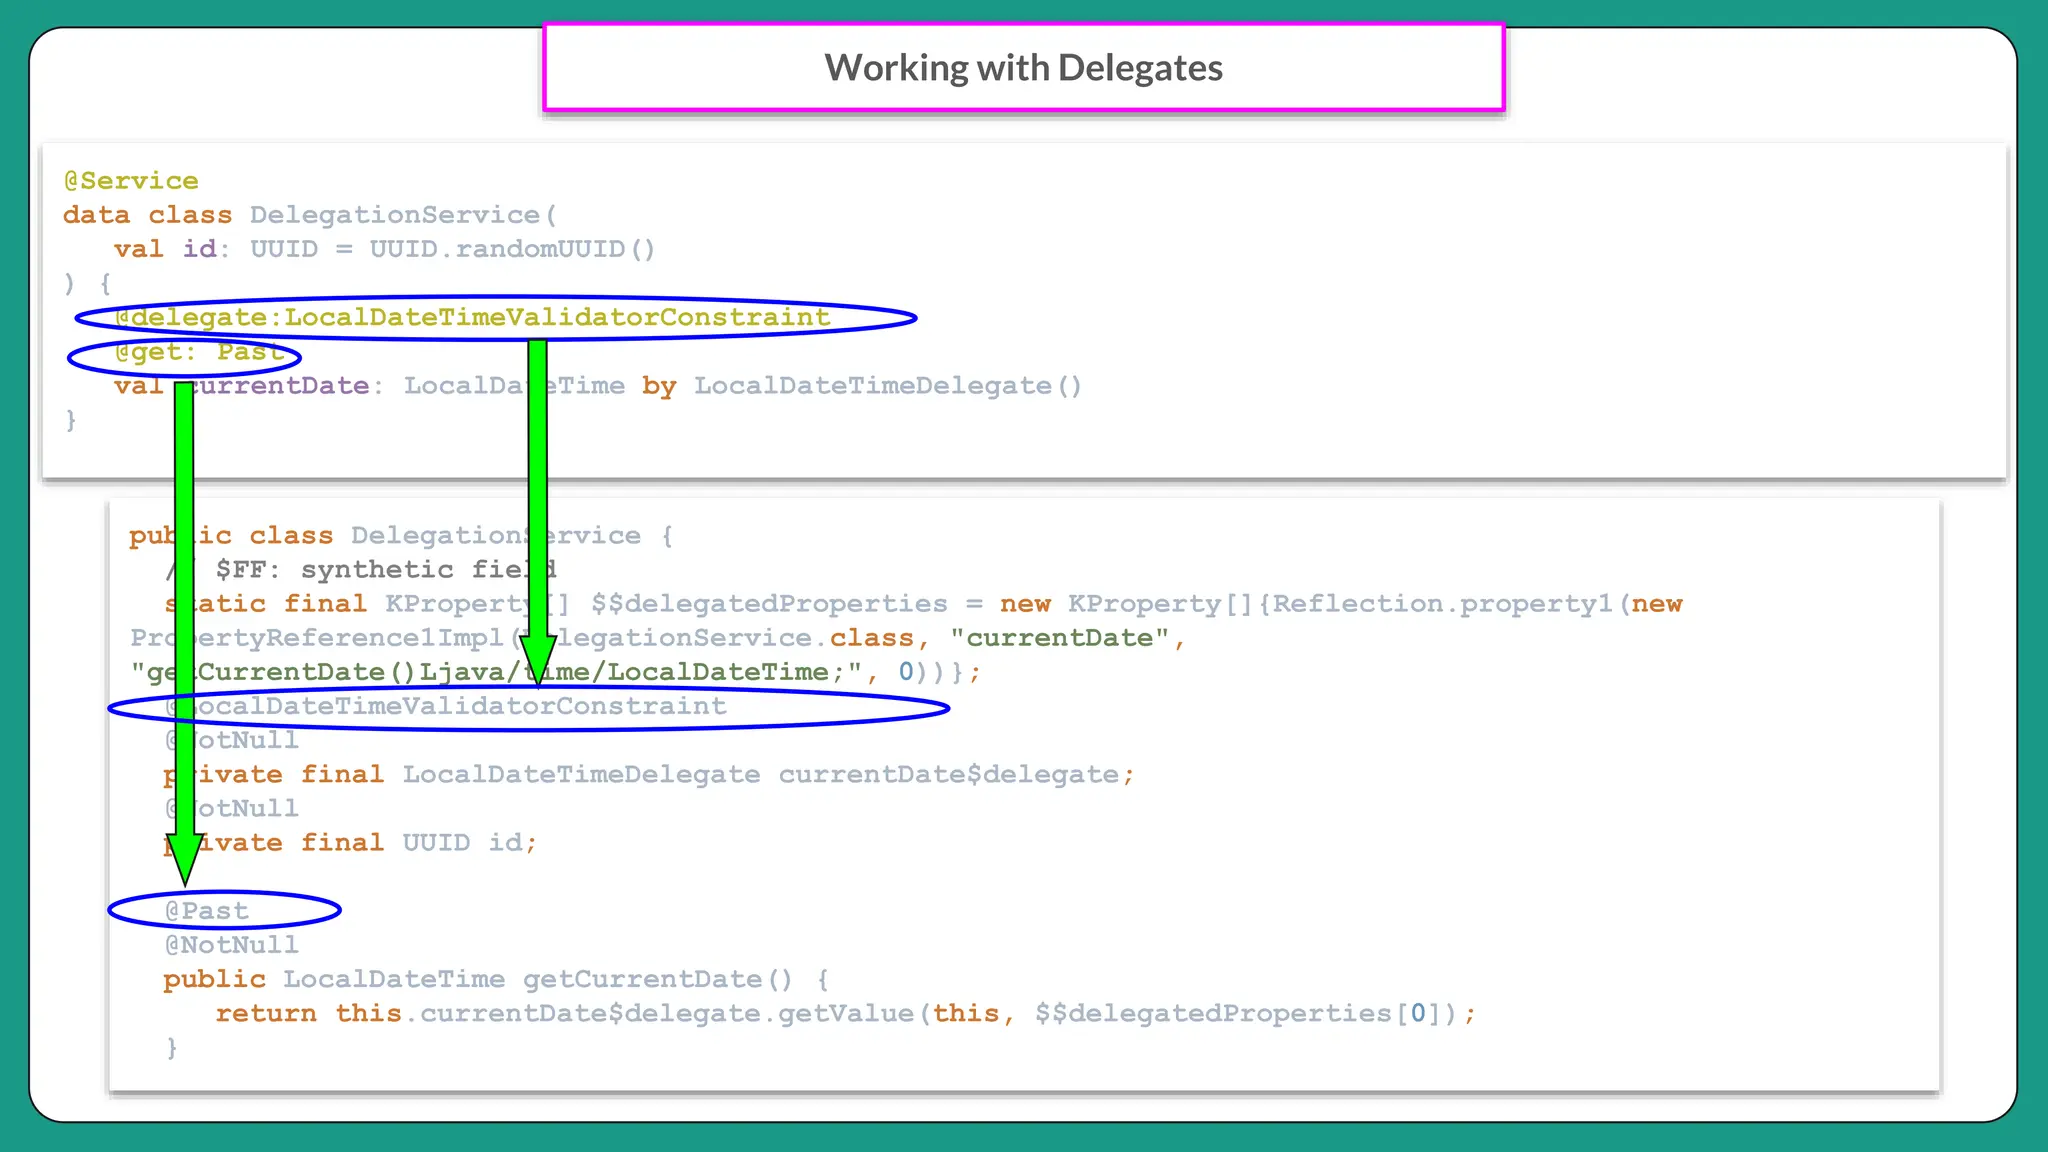Screen dimensions: 2048x1152
Task: Click "currentDate$delegate;" in the private final field
Action: (957, 775)
